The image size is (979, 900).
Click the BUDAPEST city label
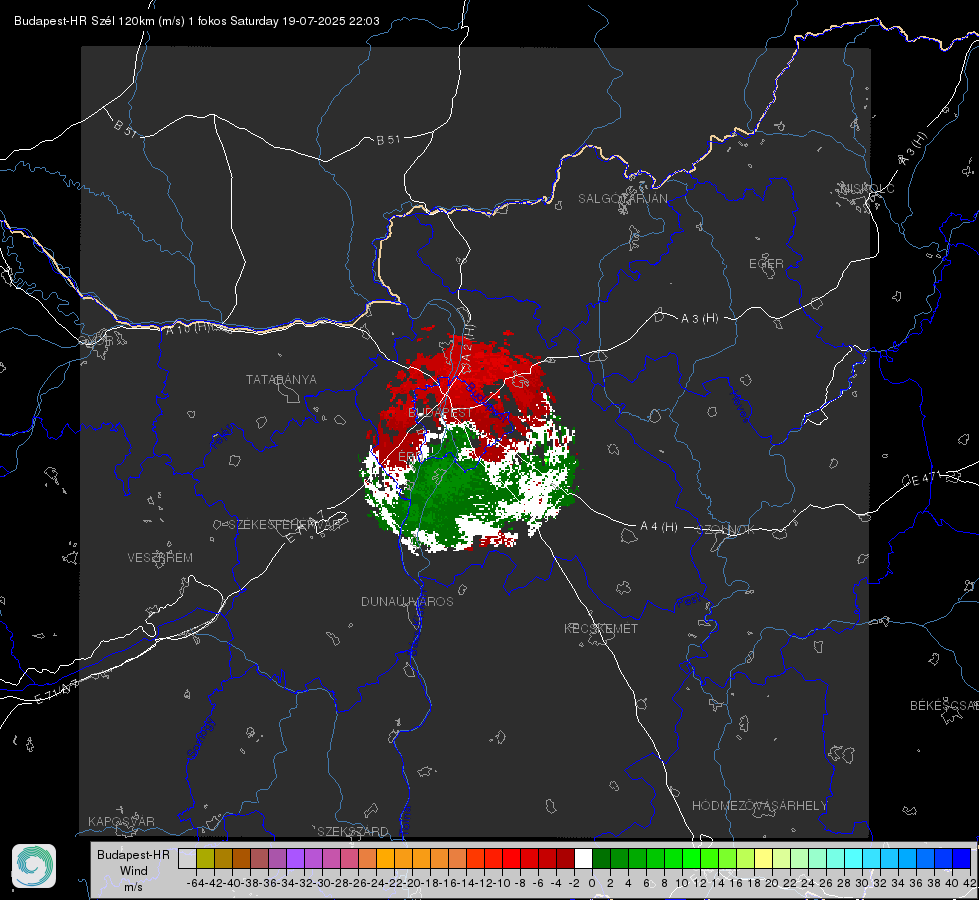tap(441, 413)
